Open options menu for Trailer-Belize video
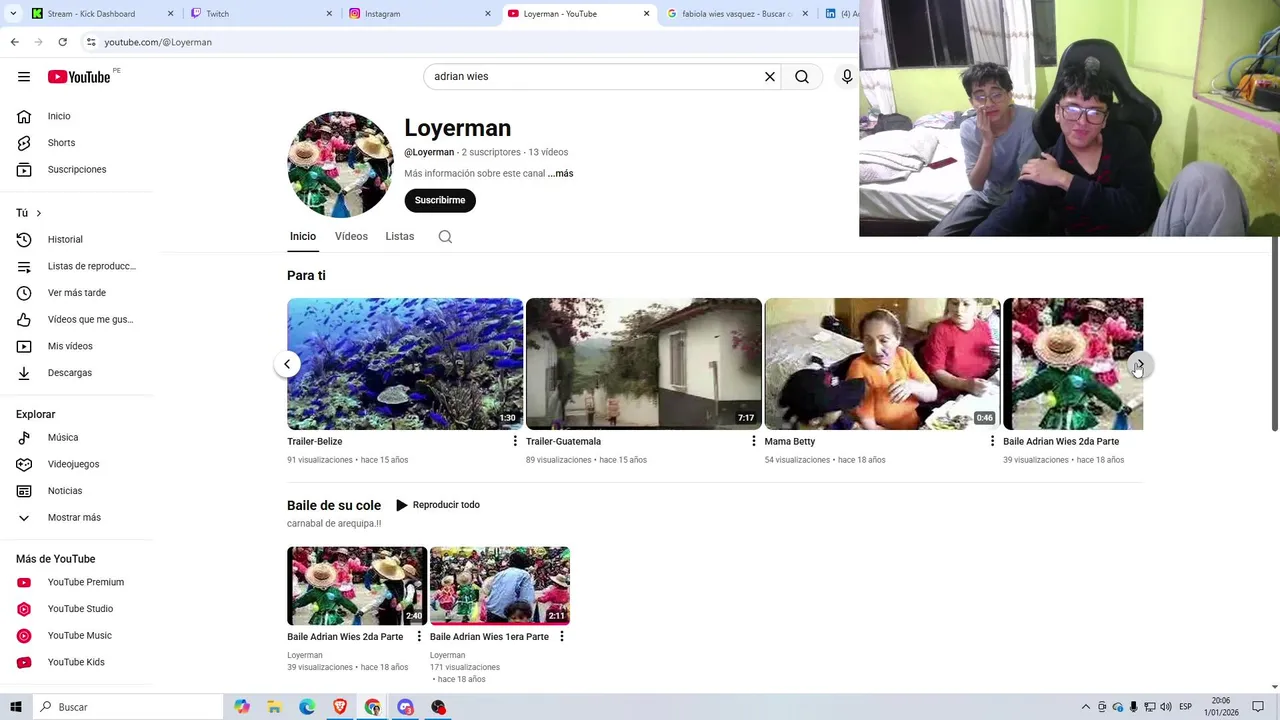This screenshot has height=720, width=1280. coord(515,441)
